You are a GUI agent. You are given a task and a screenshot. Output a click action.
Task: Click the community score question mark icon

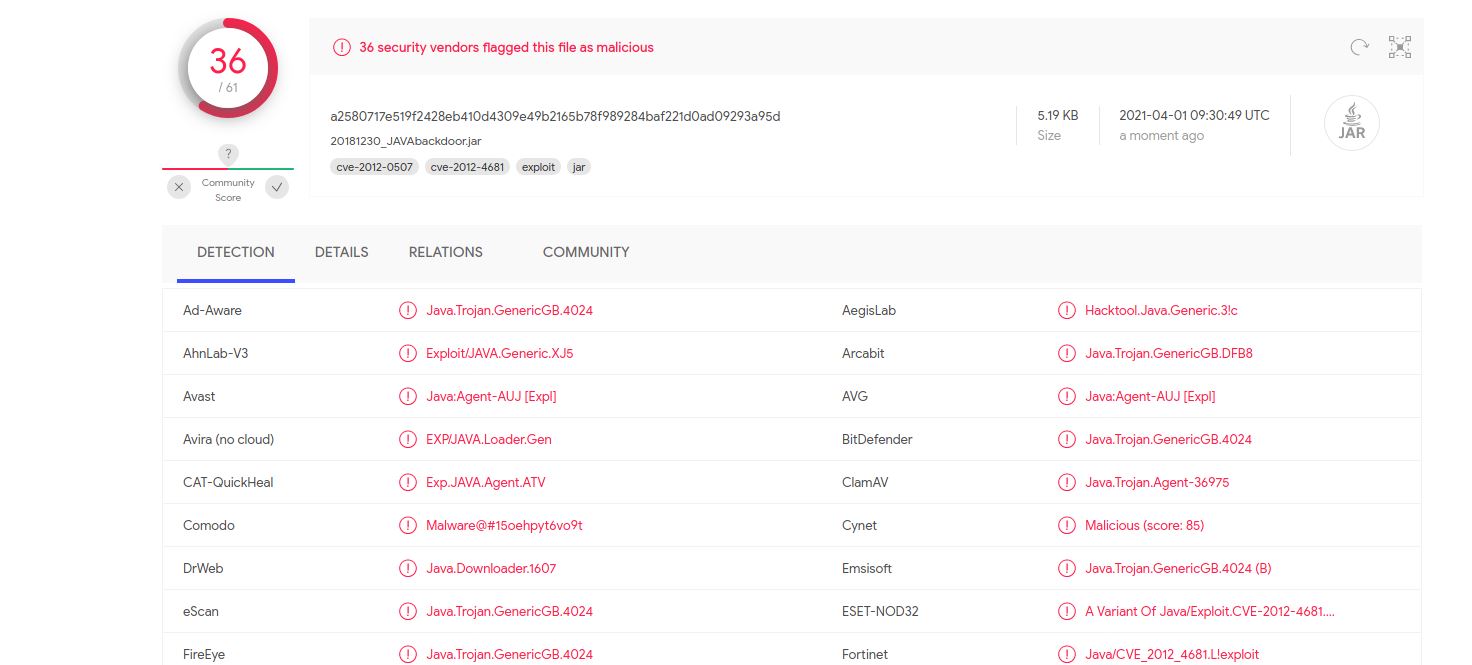(x=229, y=154)
